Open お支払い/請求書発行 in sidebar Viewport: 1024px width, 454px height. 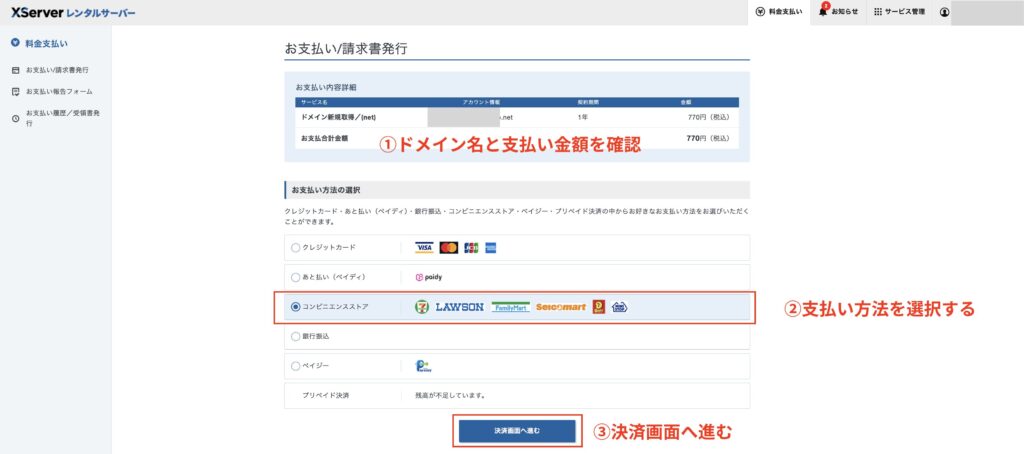[x=57, y=70]
